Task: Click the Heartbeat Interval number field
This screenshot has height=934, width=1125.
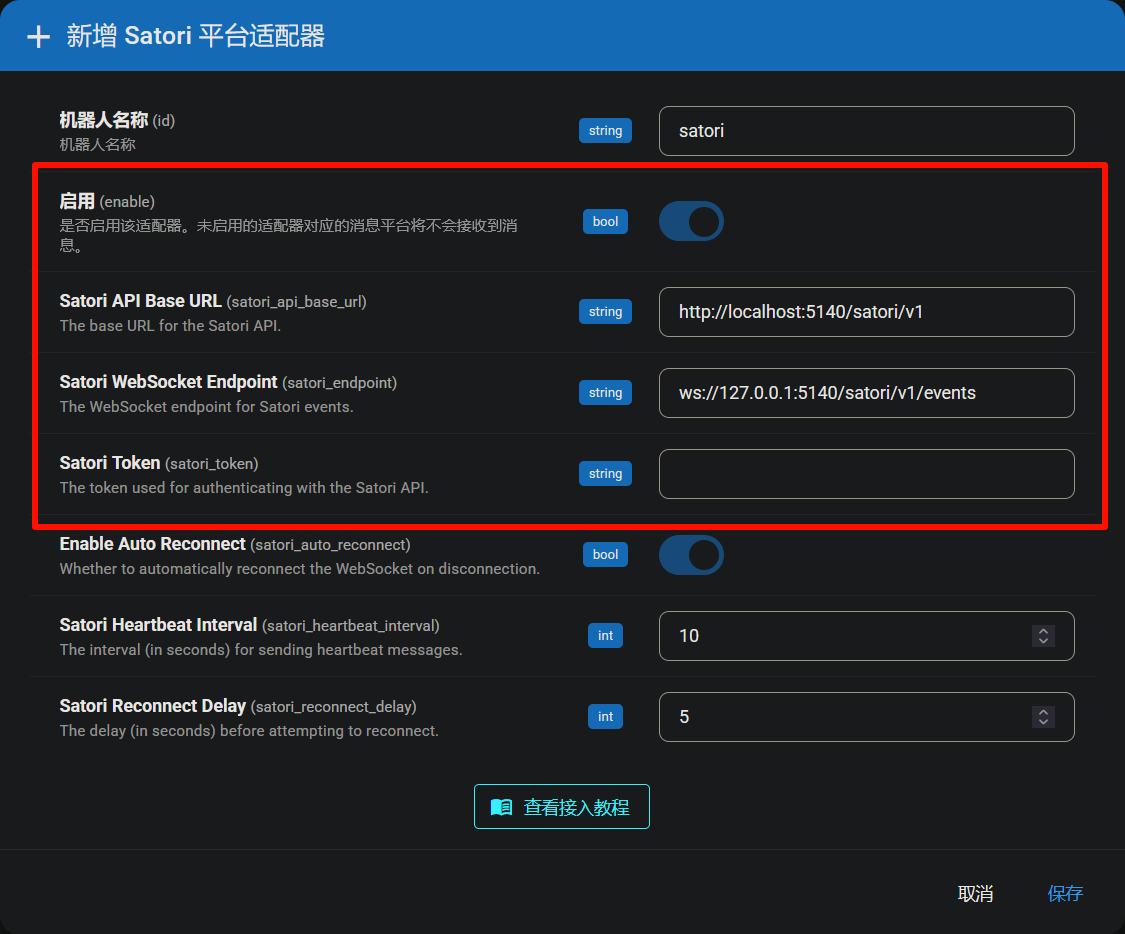Action: (x=867, y=636)
